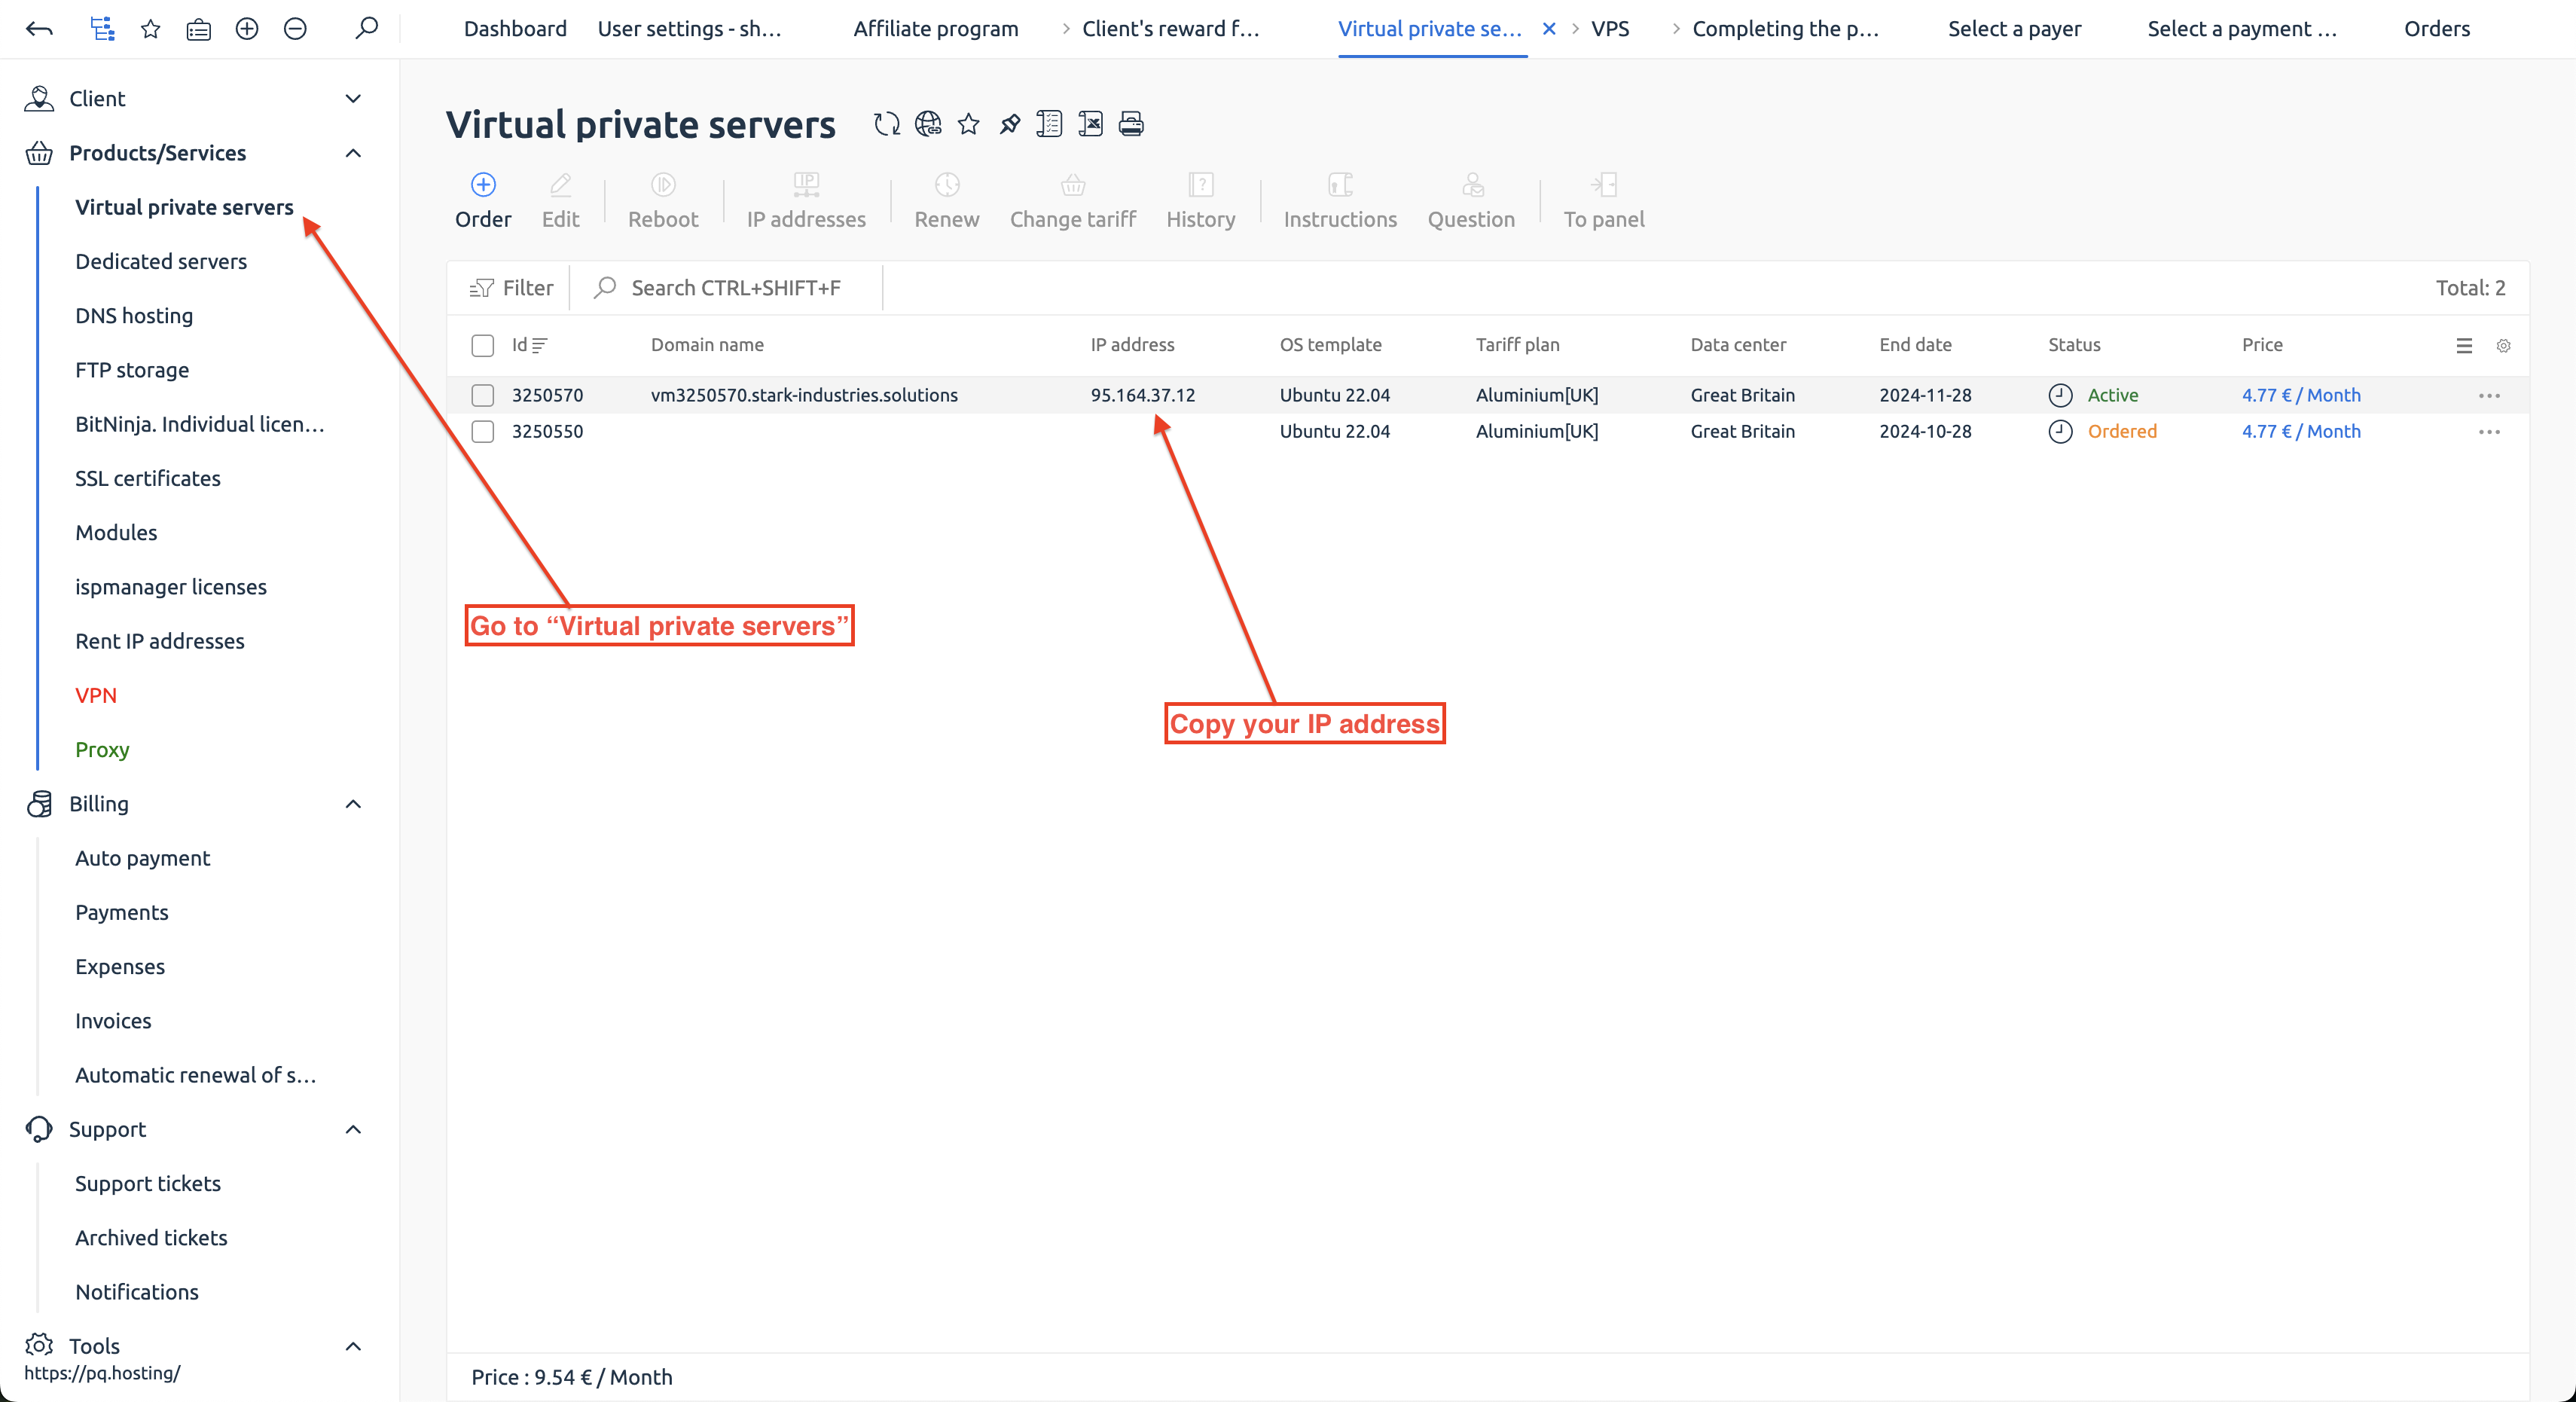Click the Ordered status text
The image size is (2576, 1402).
coord(2122,431)
